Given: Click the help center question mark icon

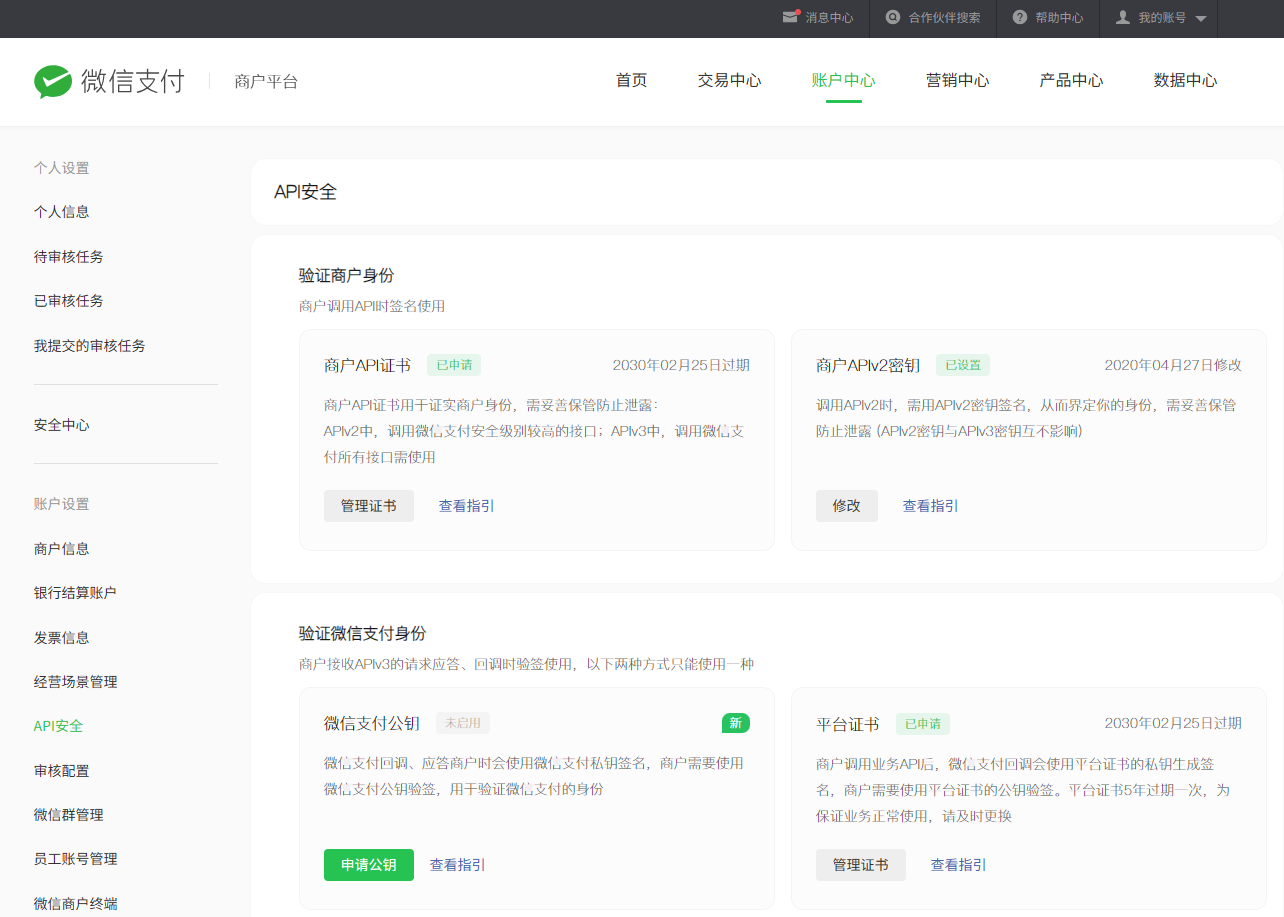Looking at the screenshot, I should click(1020, 17).
